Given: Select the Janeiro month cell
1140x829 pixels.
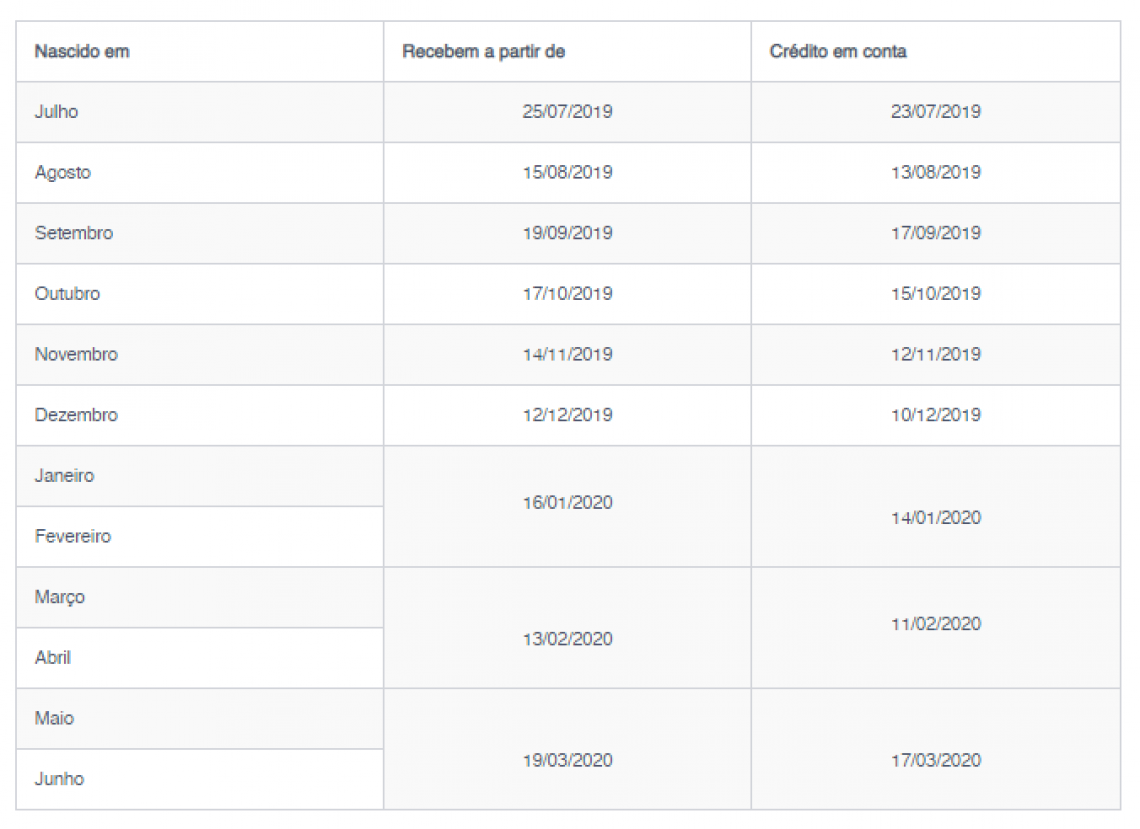Looking at the screenshot, I should click(64, 476).
